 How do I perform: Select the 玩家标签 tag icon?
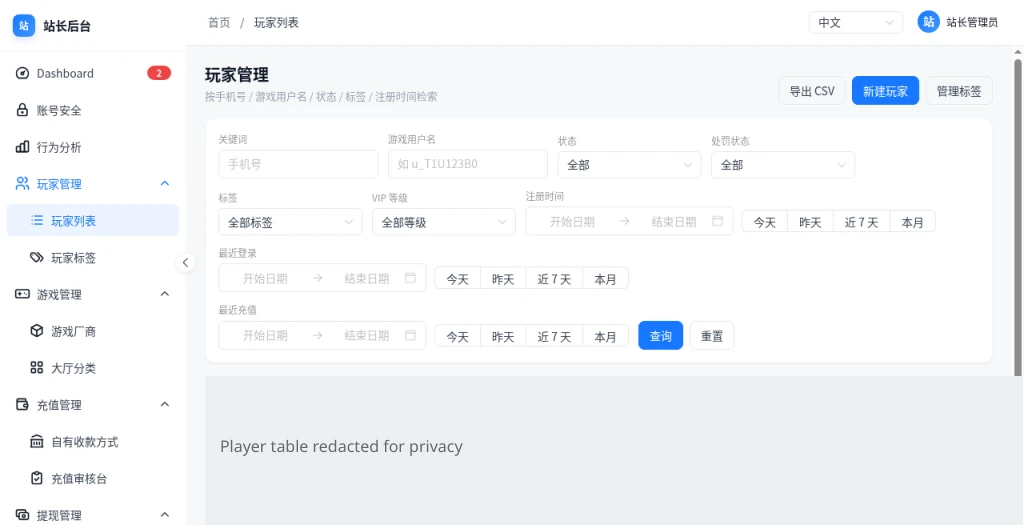coord(37,257)
